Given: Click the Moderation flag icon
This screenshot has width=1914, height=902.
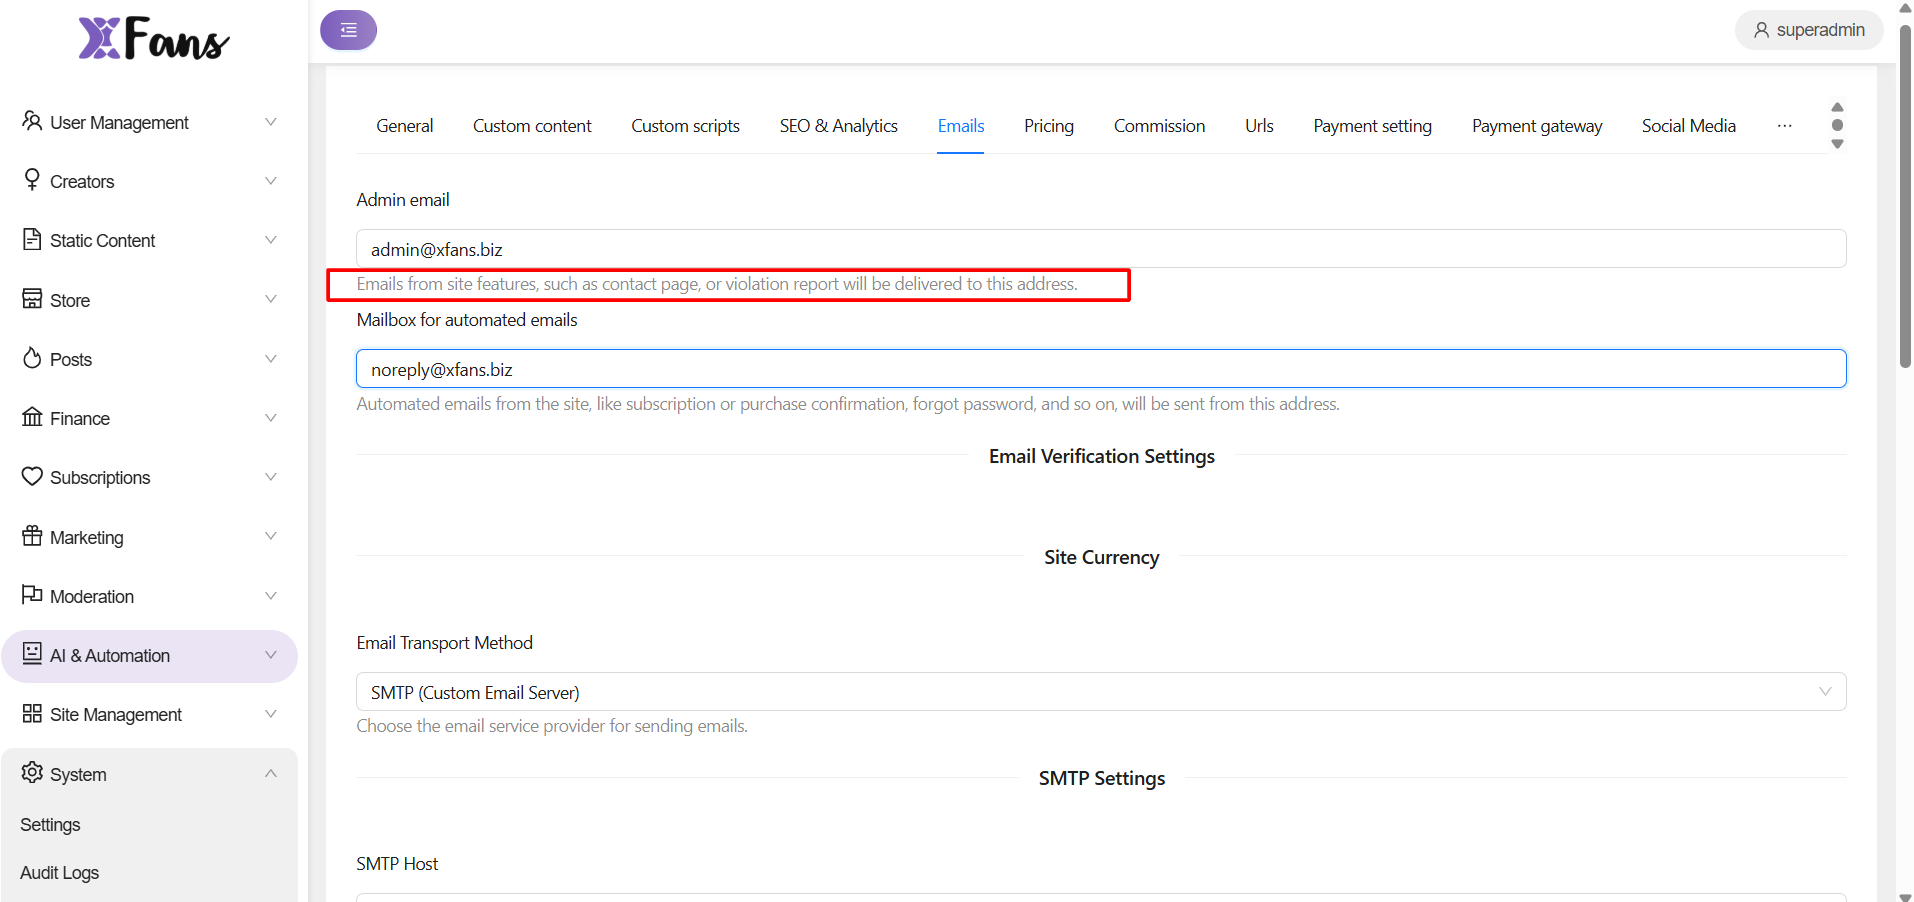Looking at the screenshot, I should [x=32, y=595].
